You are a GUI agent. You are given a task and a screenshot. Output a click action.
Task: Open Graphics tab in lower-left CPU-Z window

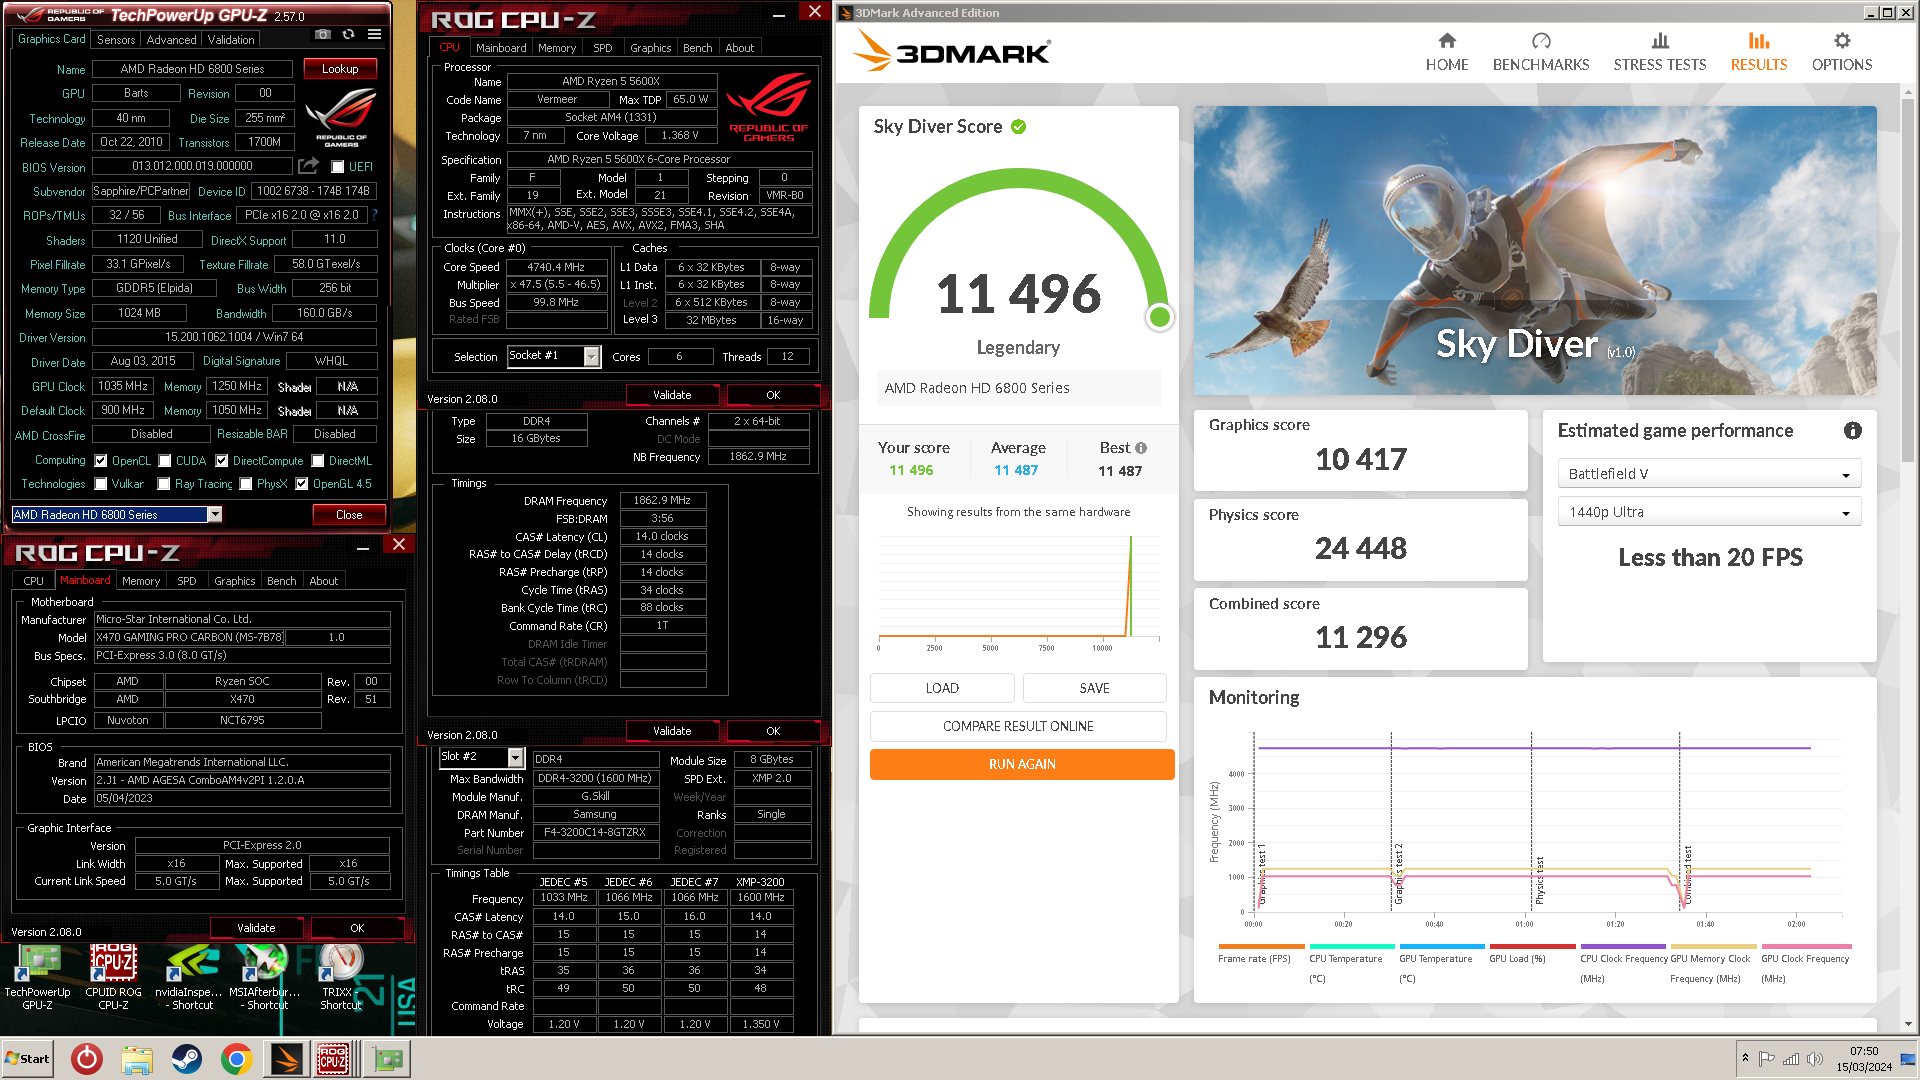[x=234, y=581]
